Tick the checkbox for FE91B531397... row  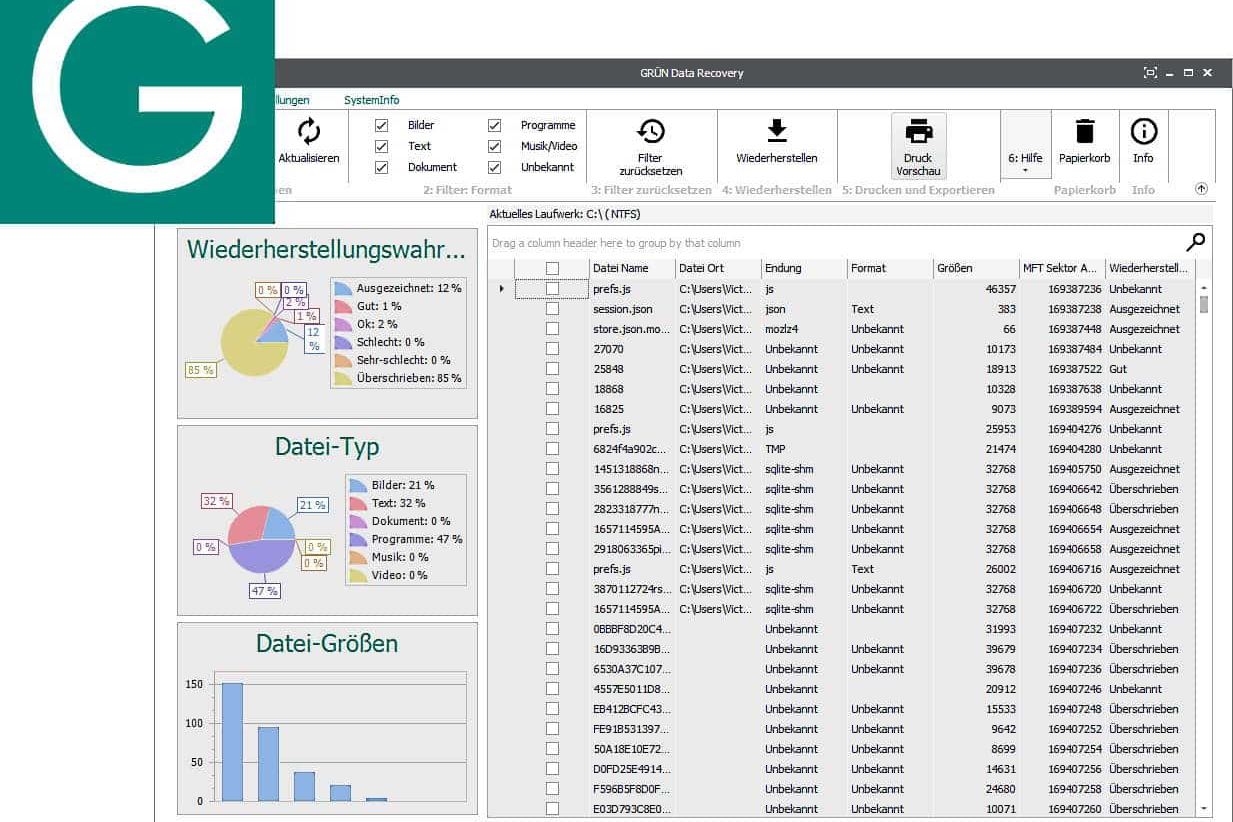pyautogui.click(x=552, y=729)
